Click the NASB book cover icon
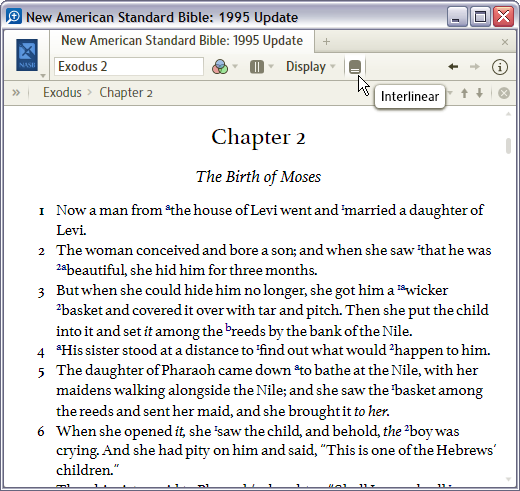This screenshot has width=520, height=491. 27,55
